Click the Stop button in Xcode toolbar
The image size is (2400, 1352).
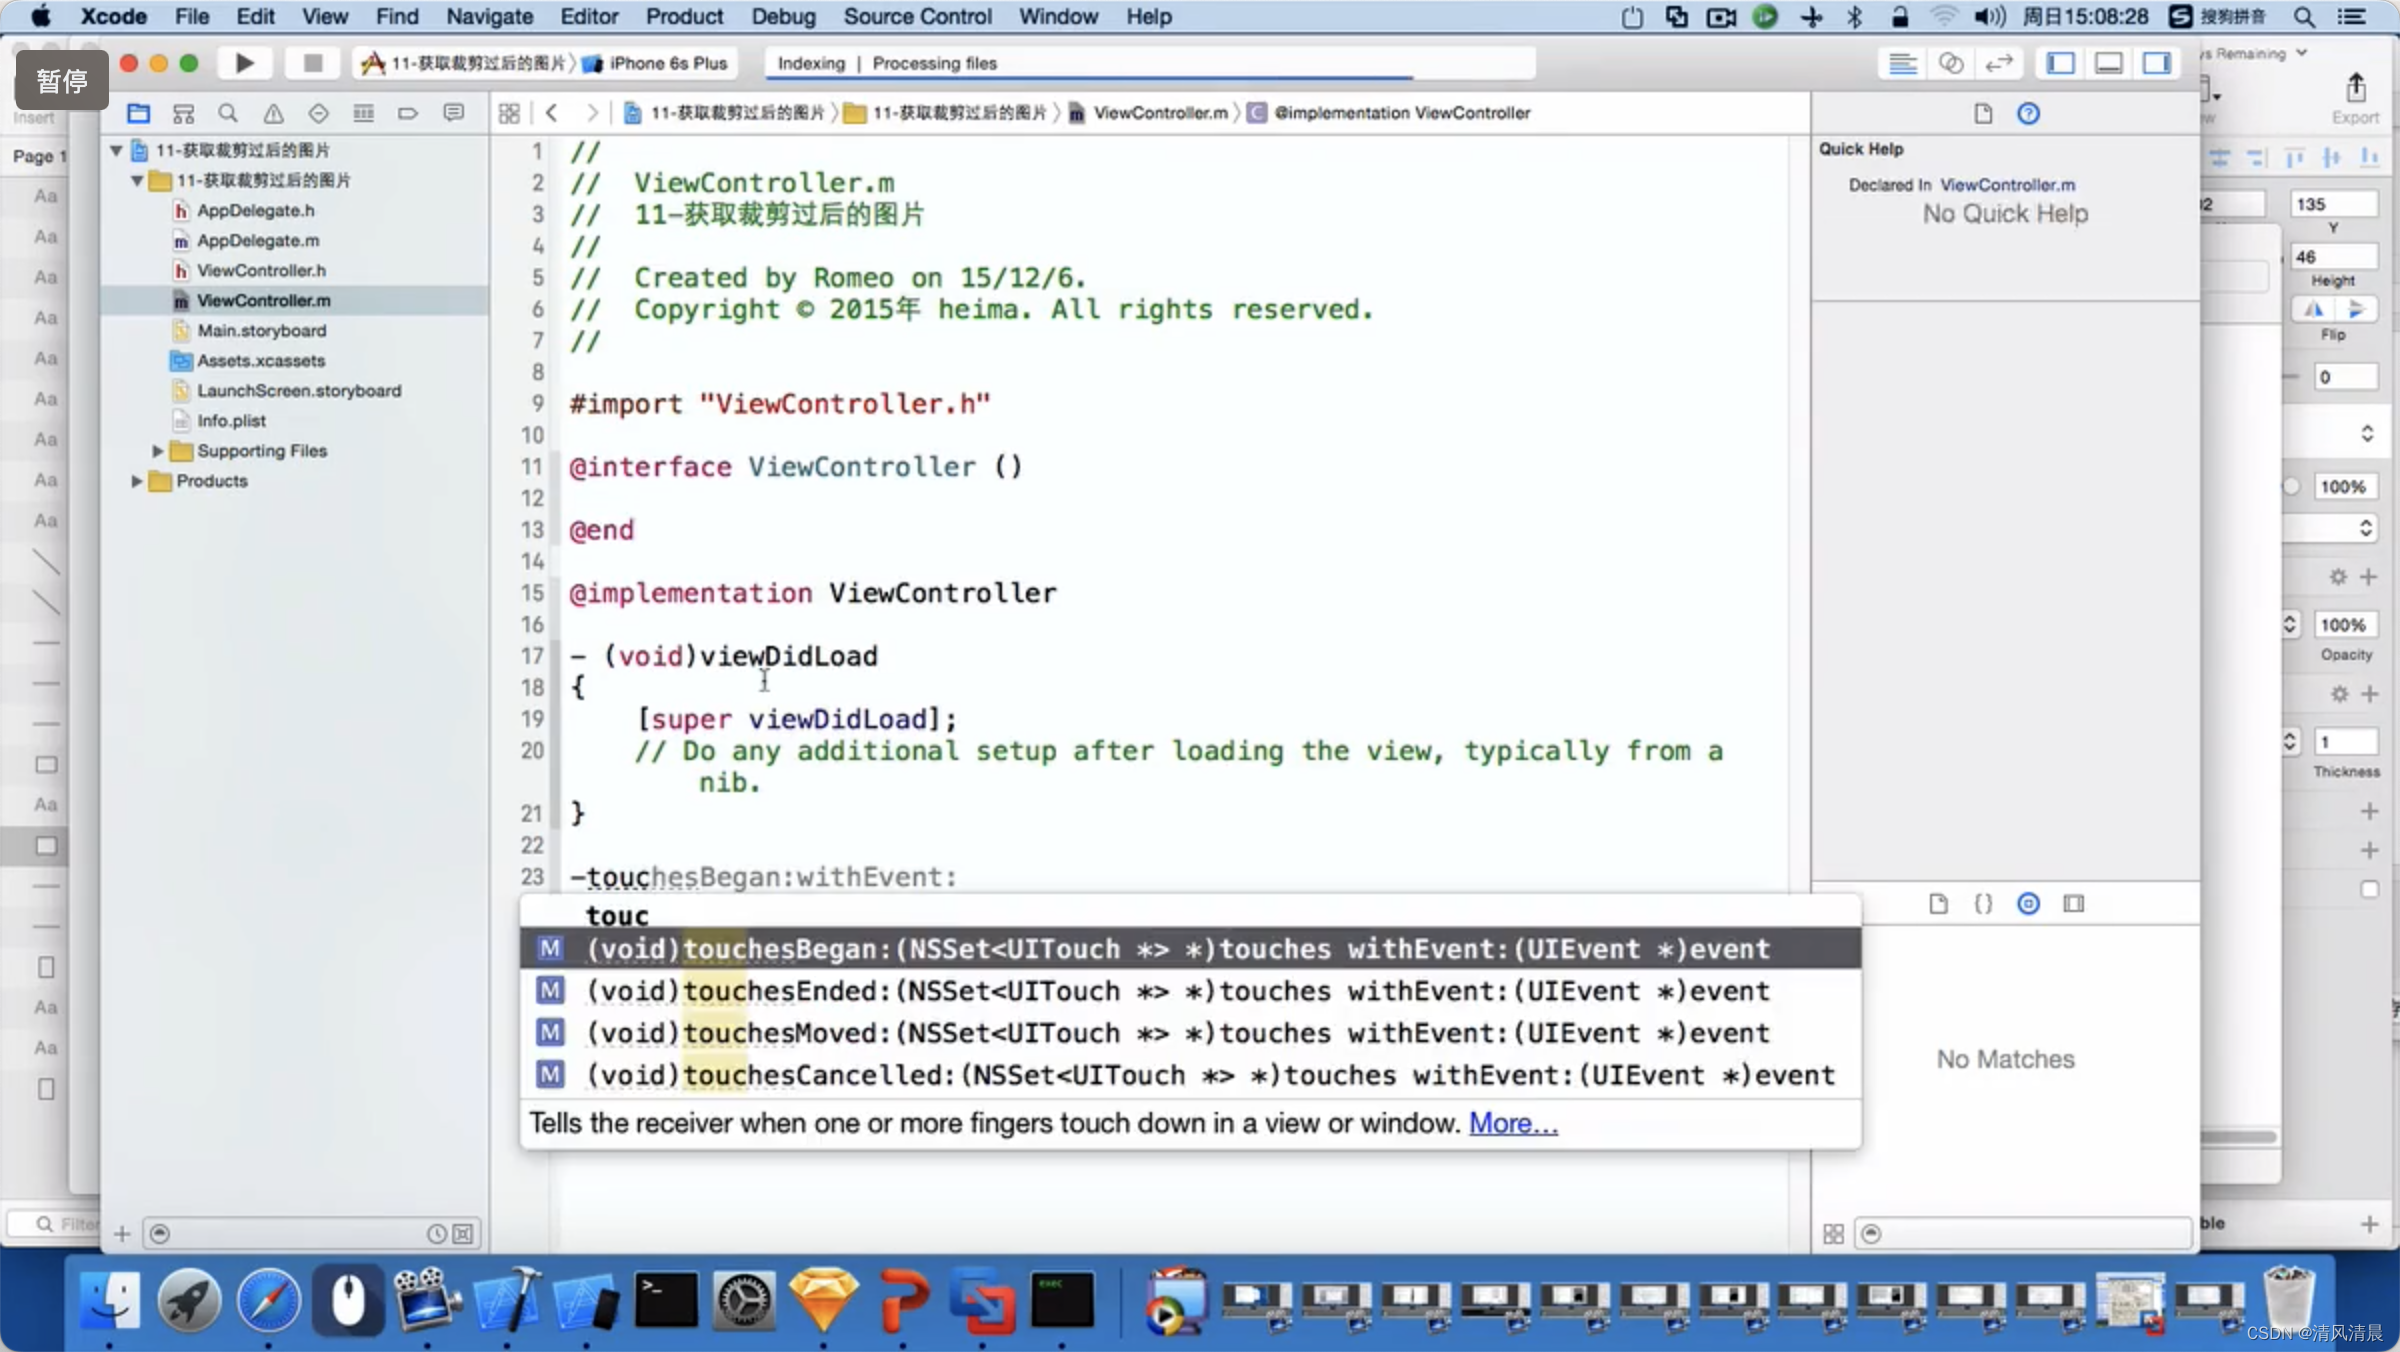312,63
